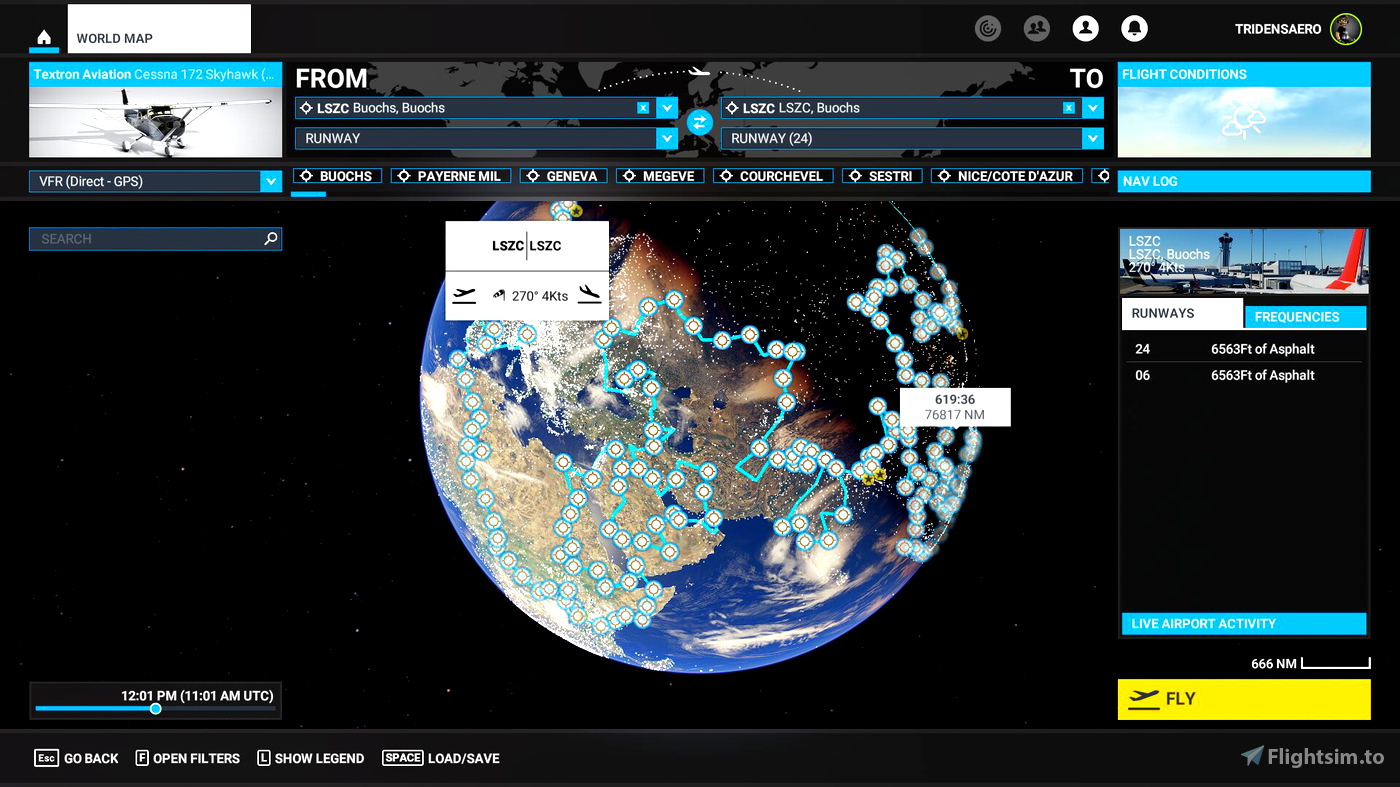Set arrival via landing plane icon in popup
Image resolution: width=1400 pixels, height=787 pixels.
[590, 295]
